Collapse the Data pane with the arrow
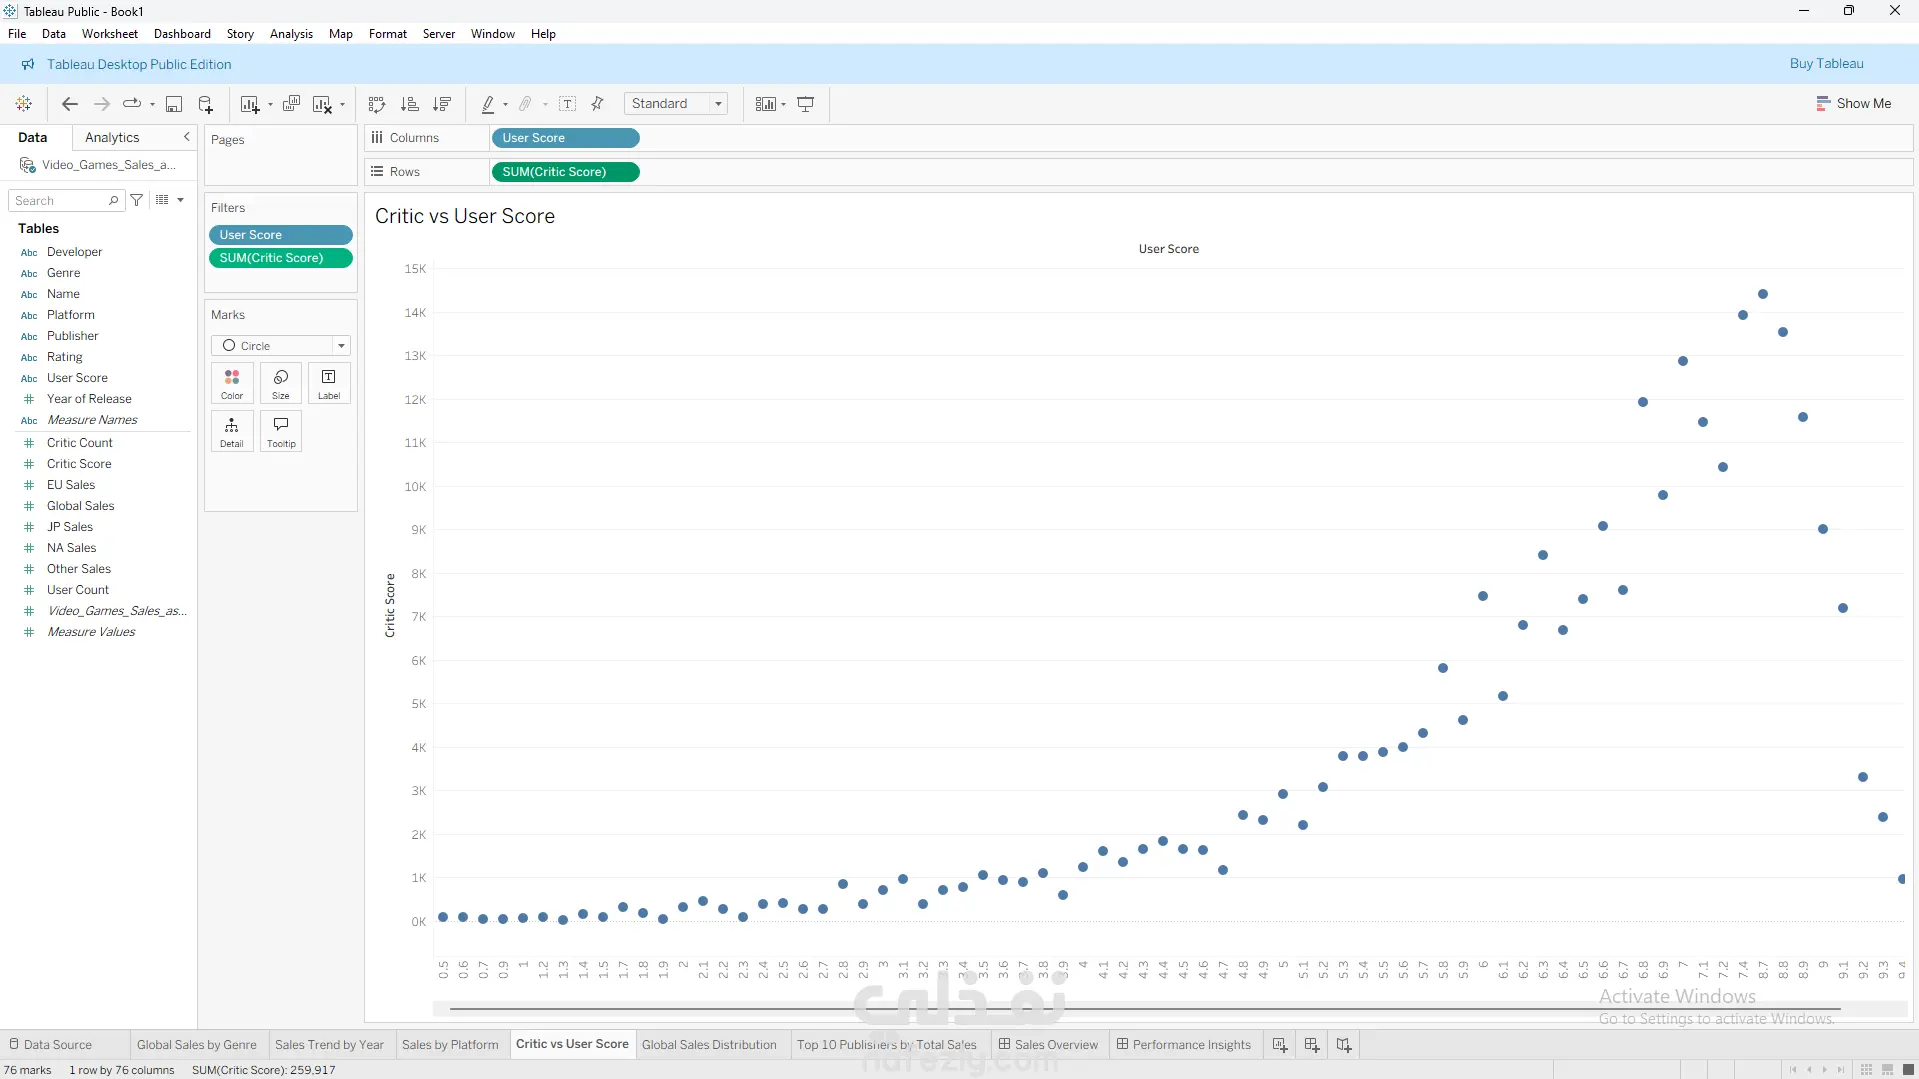Screen dimensions: 1919x1079 click(186, 137)
